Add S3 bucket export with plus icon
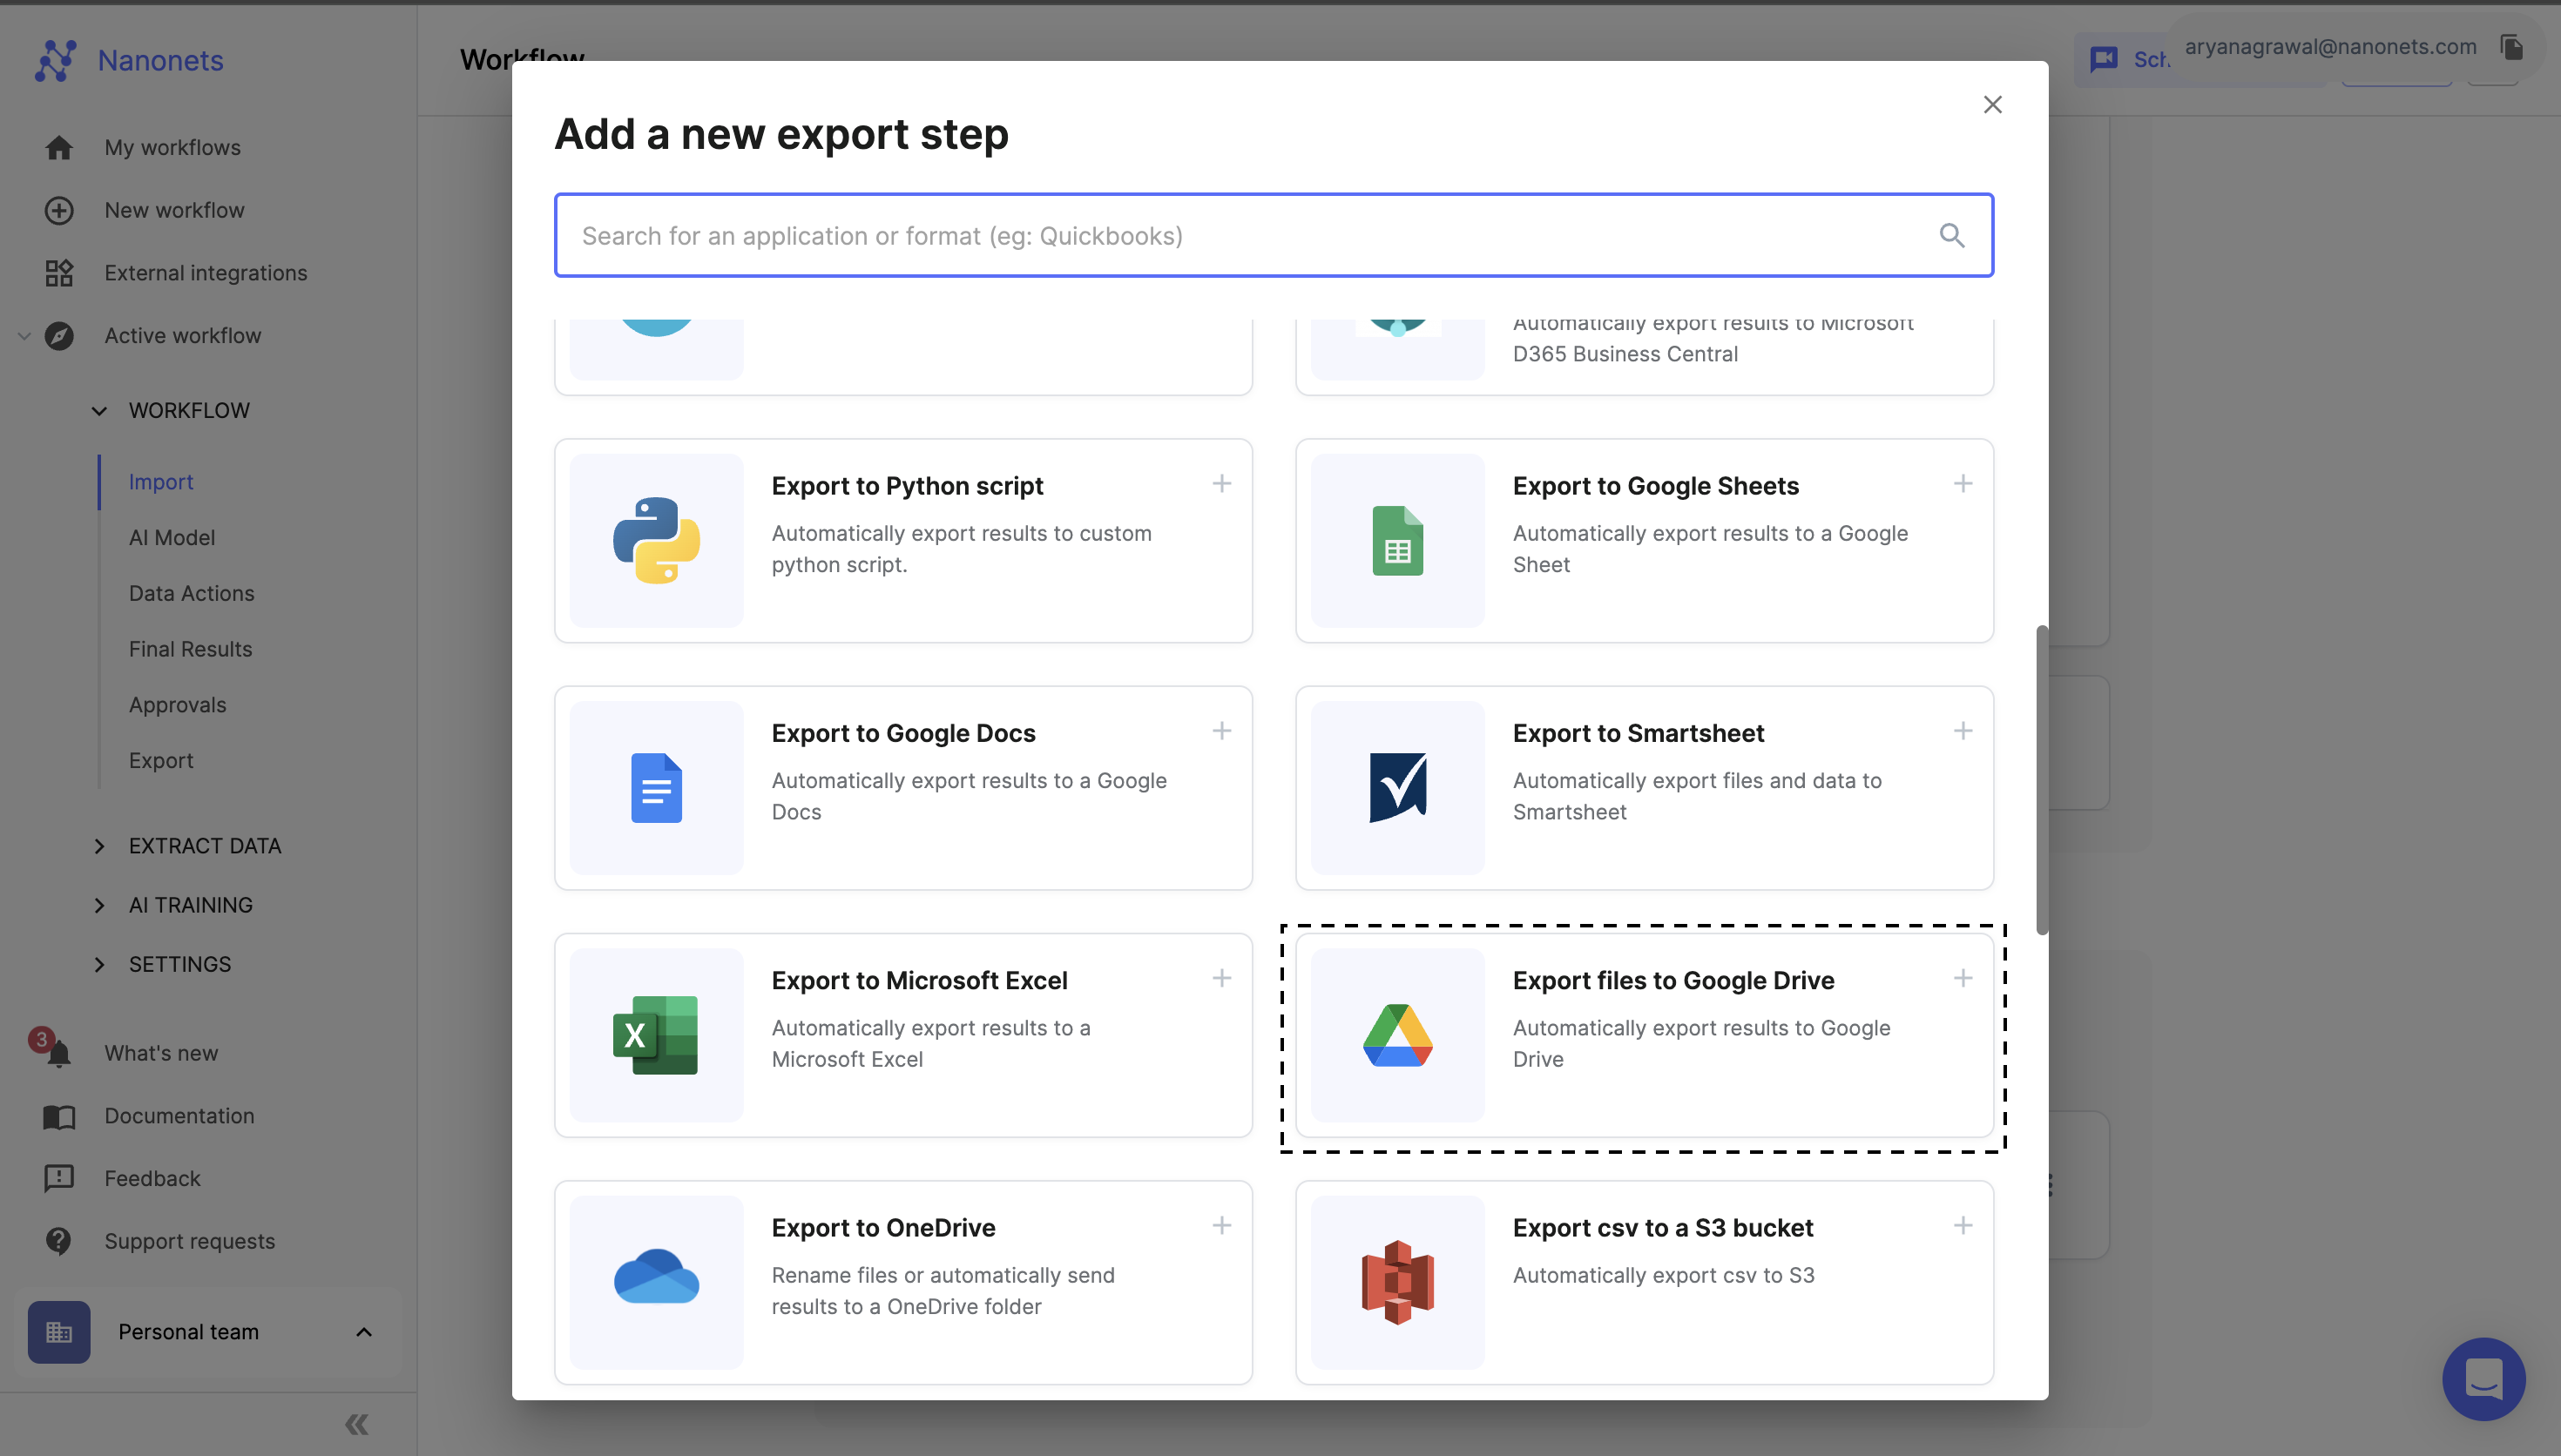This screenshot has height=1456, width=2561. pos(1963,1225)
